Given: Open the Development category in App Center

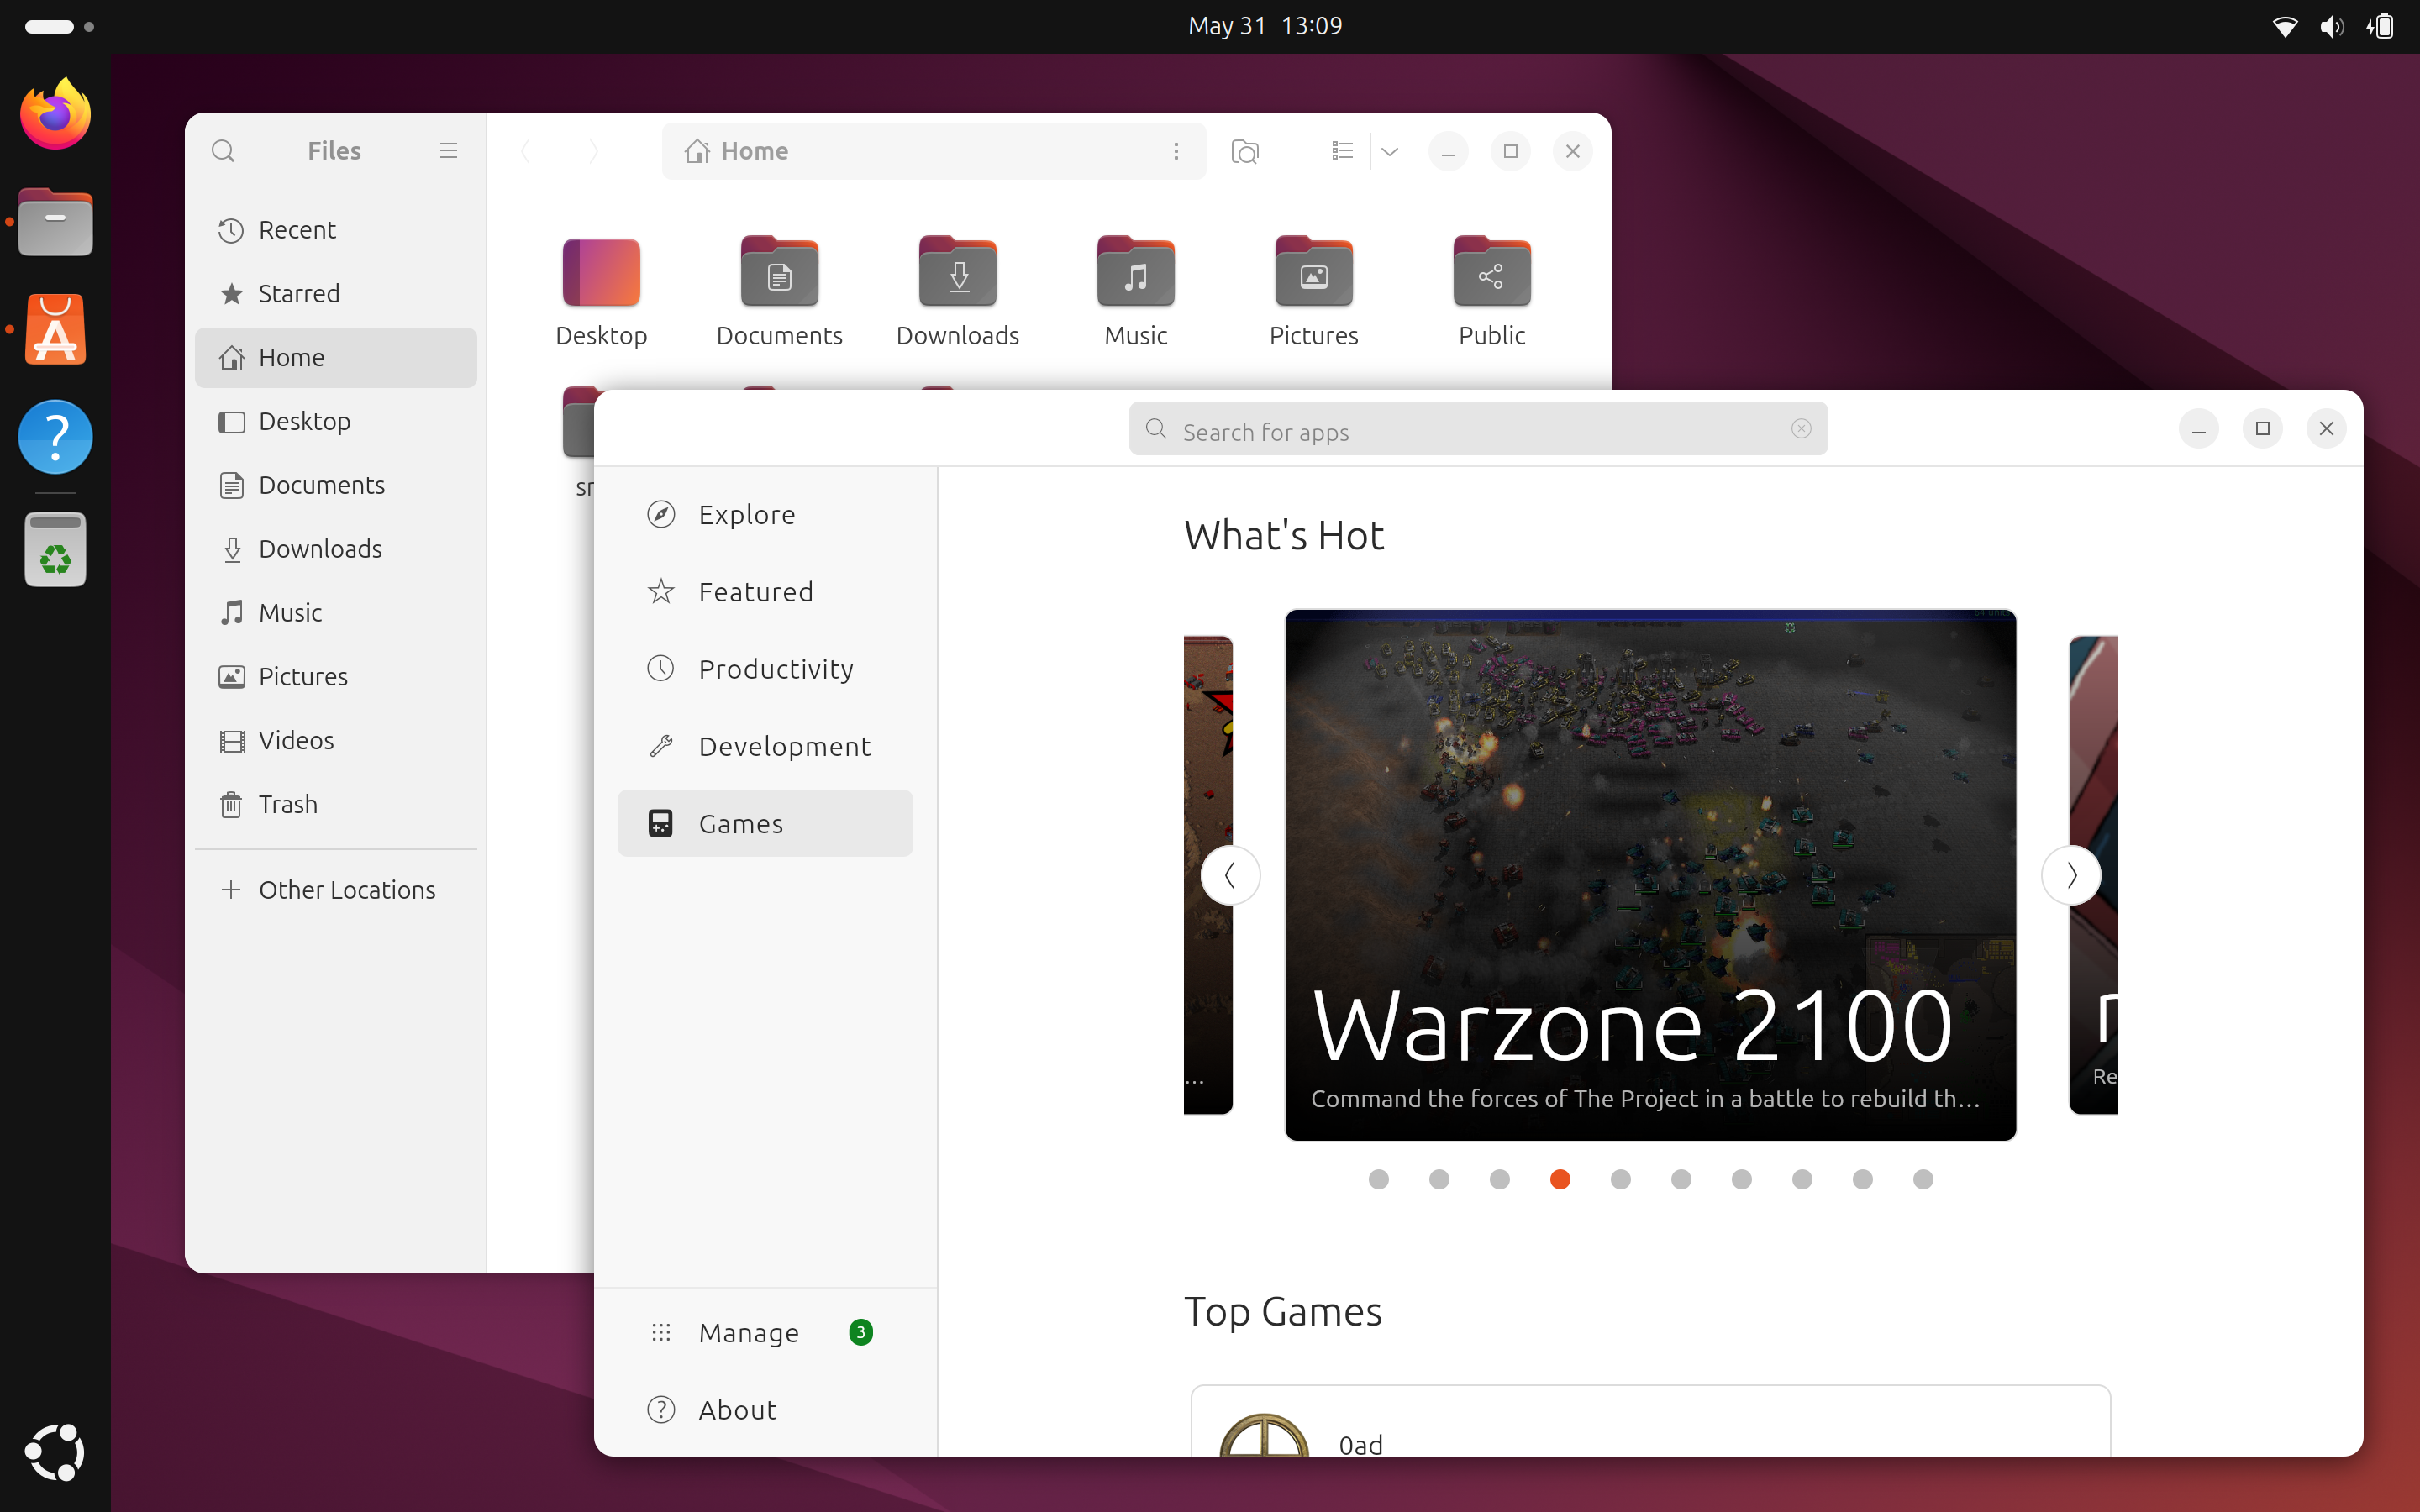Looking at the screenshot, I should [x=765, y=747].
